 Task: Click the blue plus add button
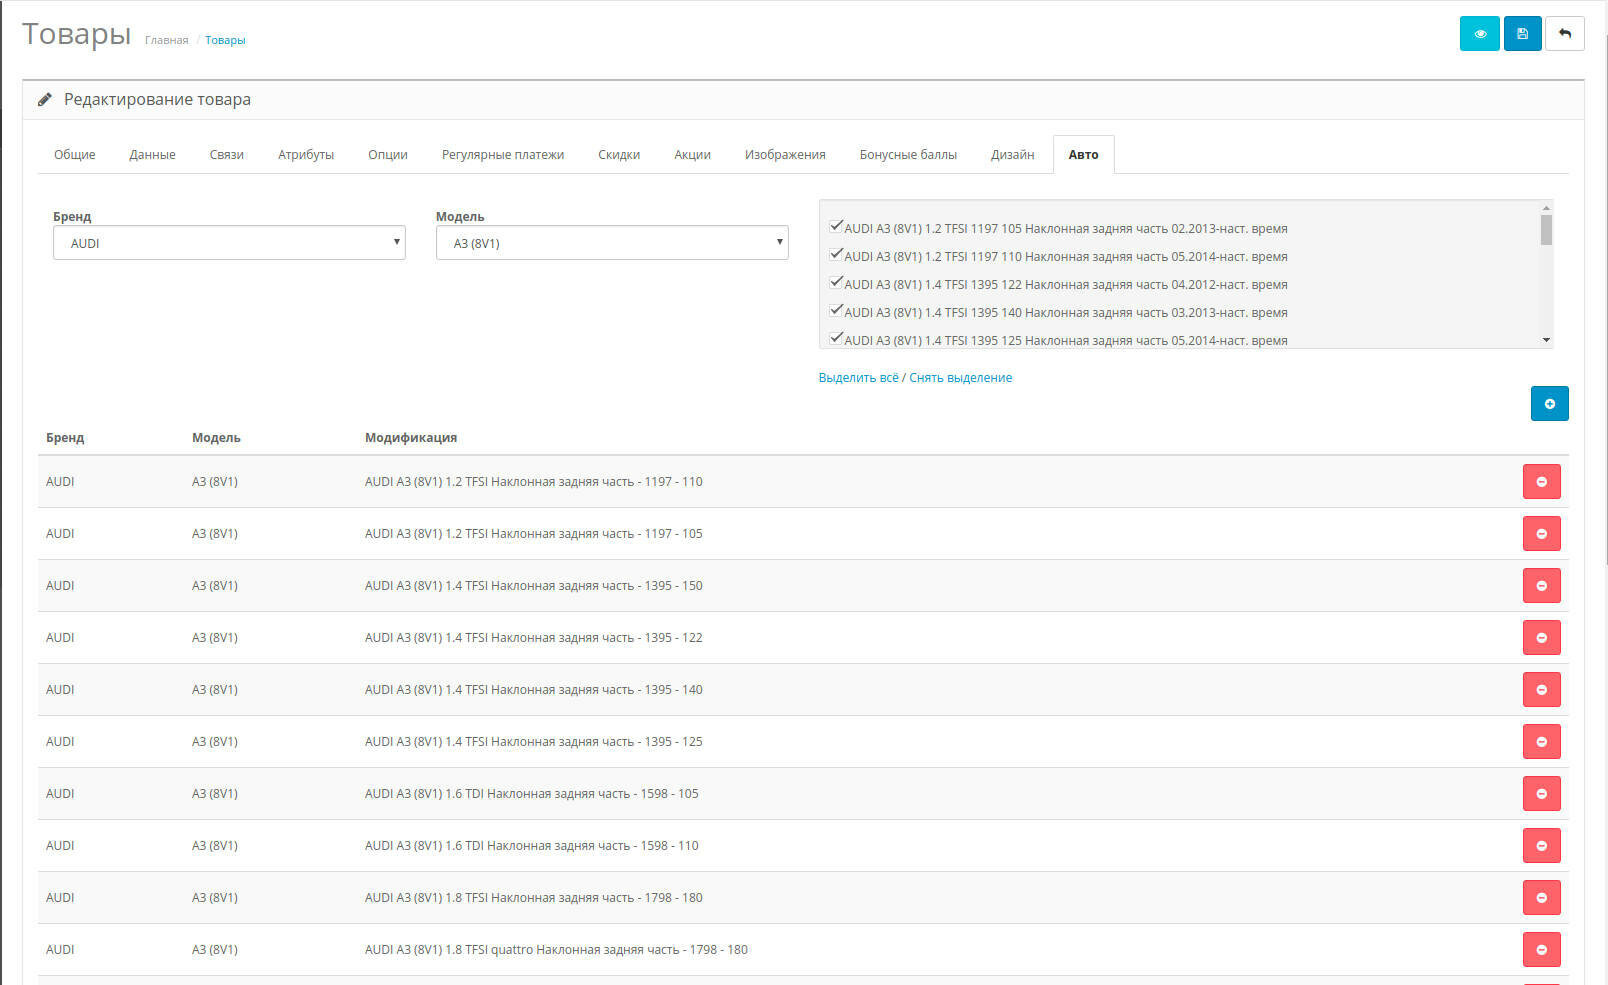[1549, 404]
